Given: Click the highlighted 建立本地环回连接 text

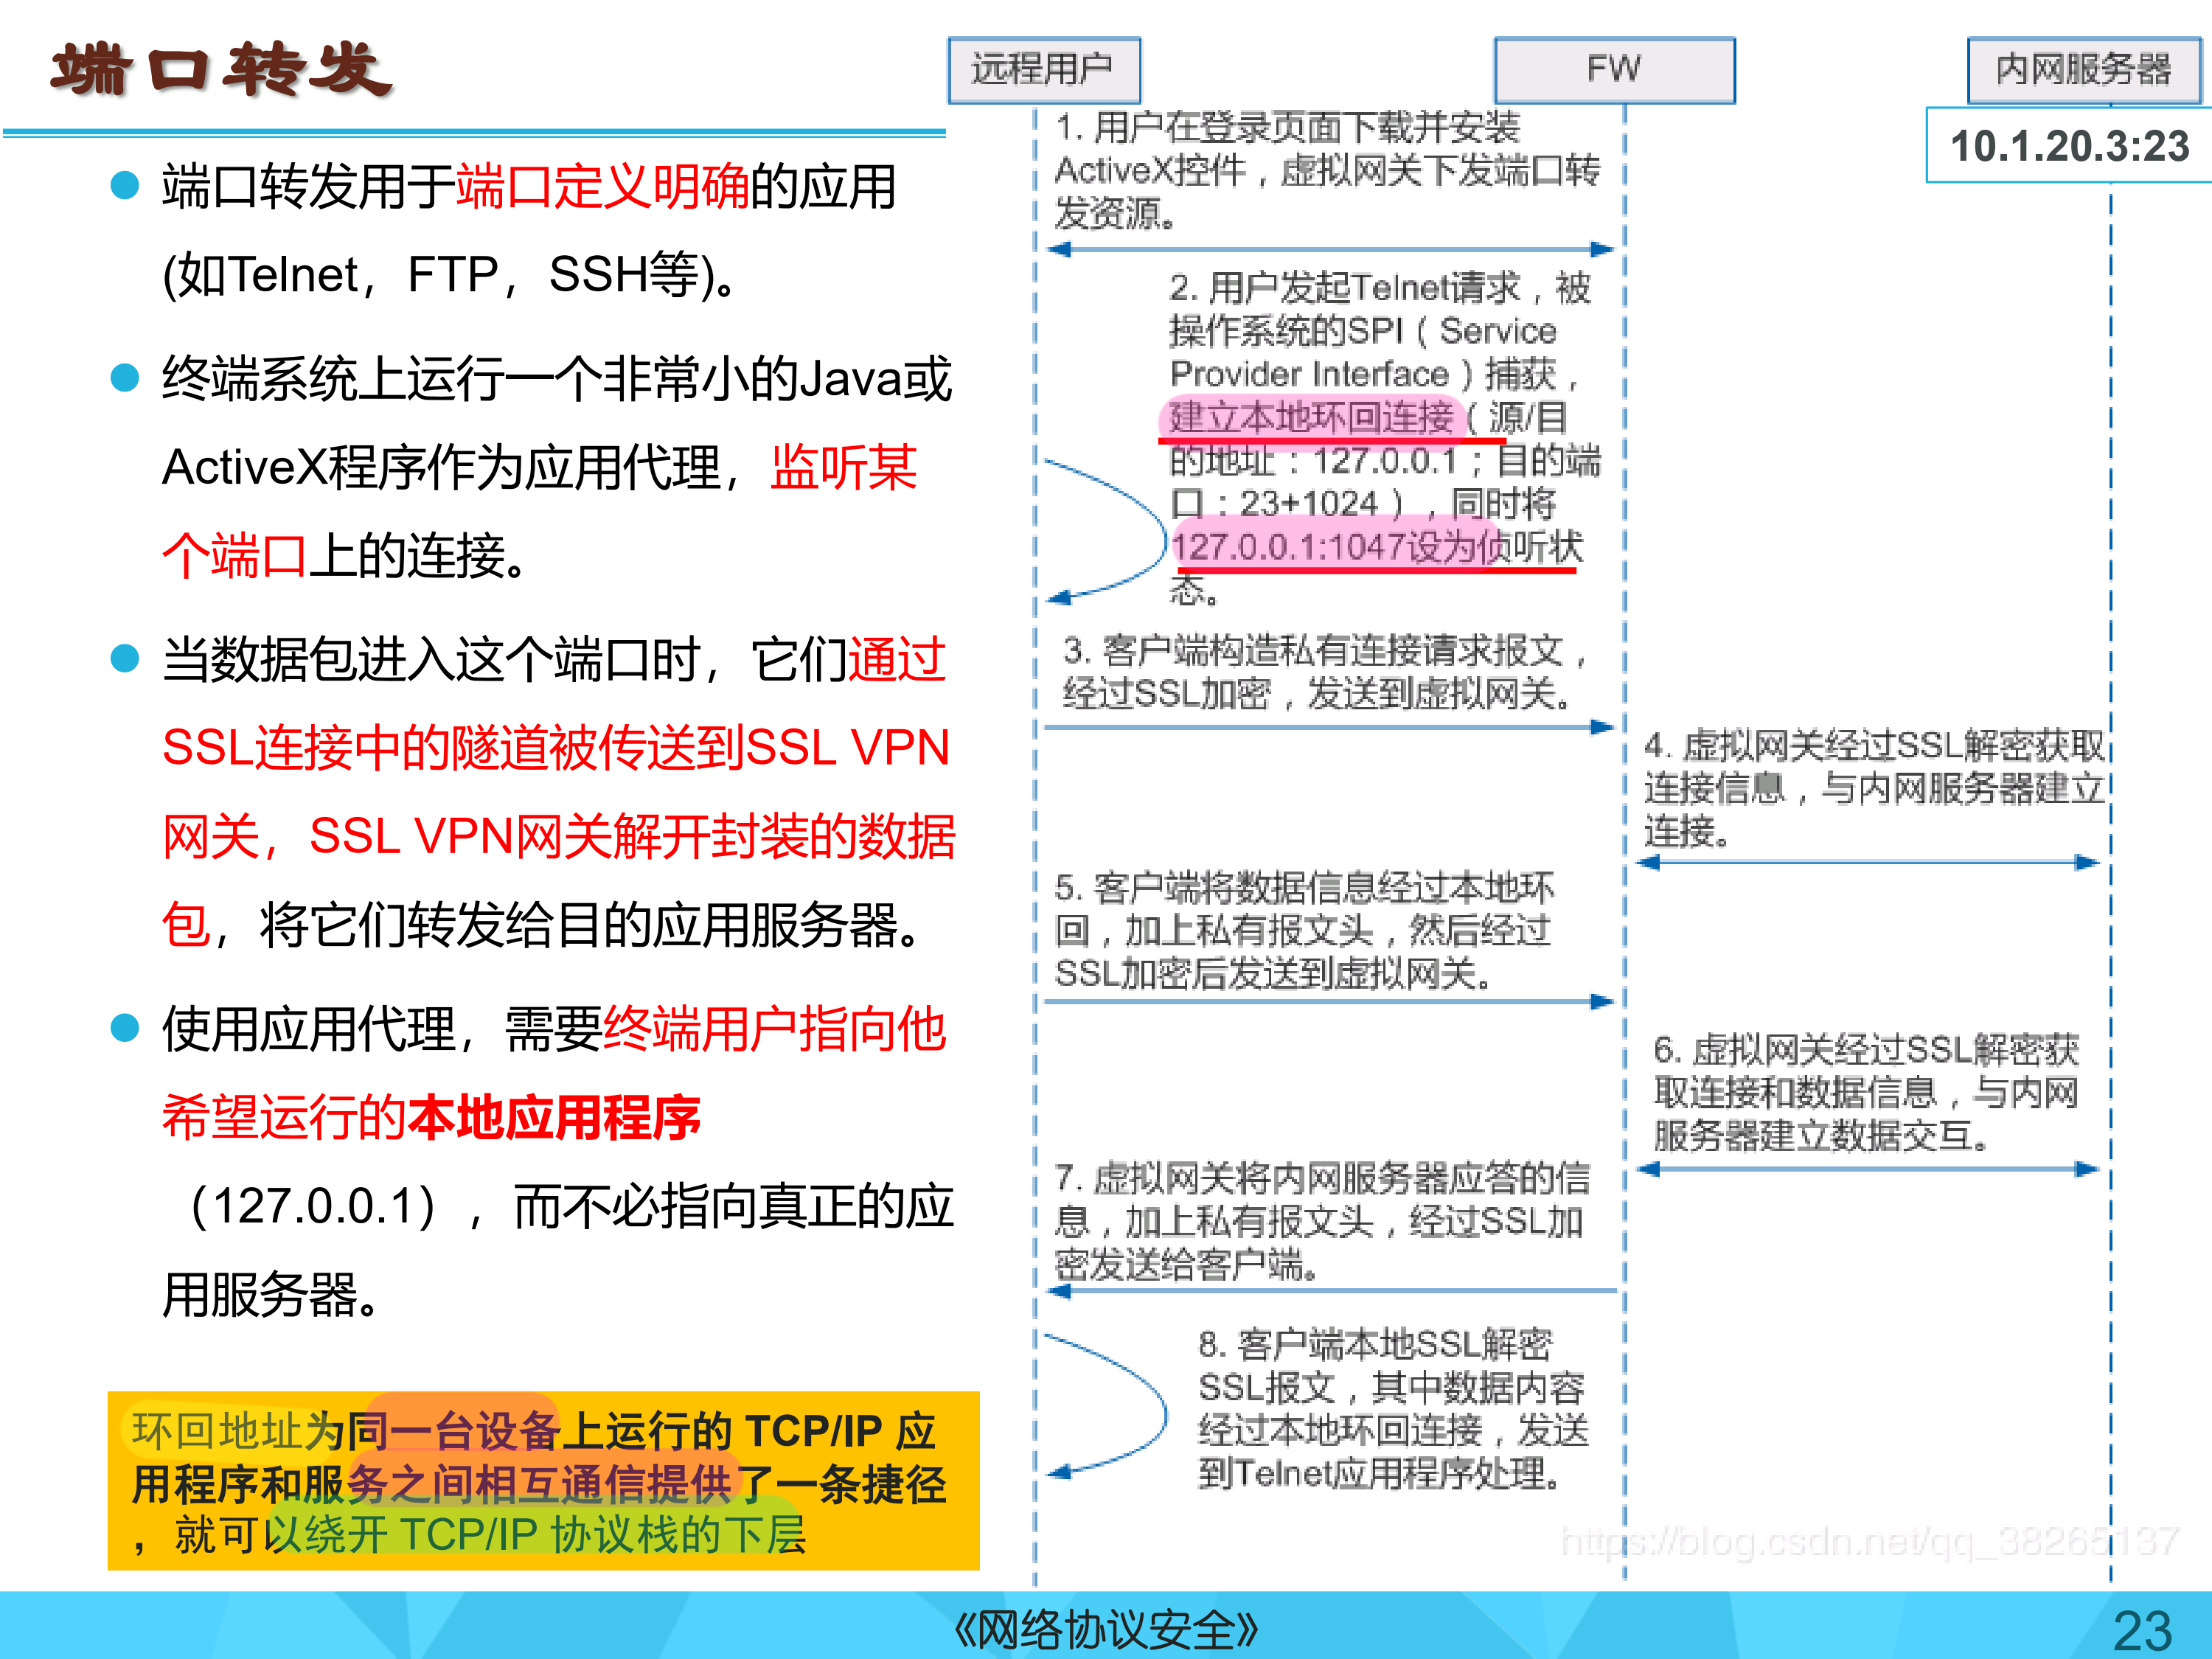Looking at the screenshot, I should coord(1311,418).
